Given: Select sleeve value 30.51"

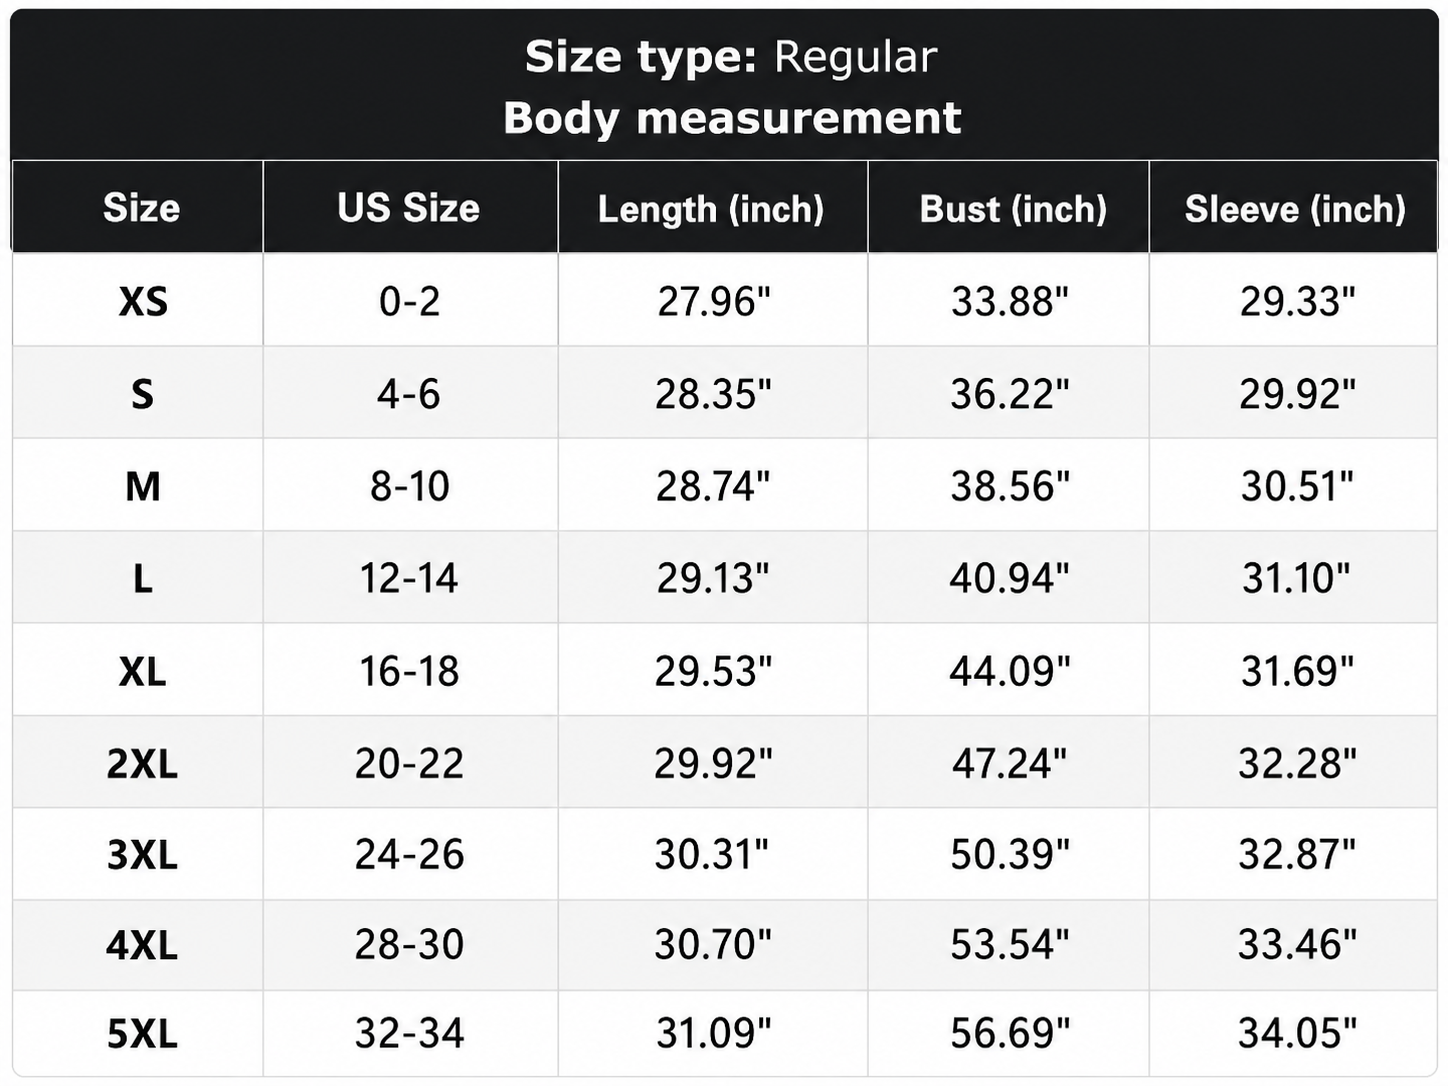Looking at the screenshot, I should [1297, 486].
